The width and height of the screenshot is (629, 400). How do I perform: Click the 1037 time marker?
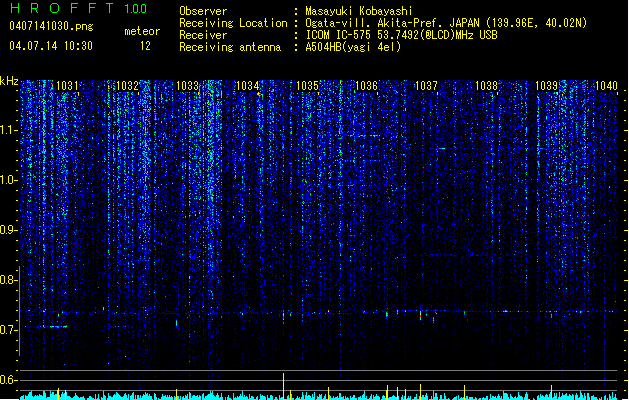pyautogui.click(x=426, y=86)
